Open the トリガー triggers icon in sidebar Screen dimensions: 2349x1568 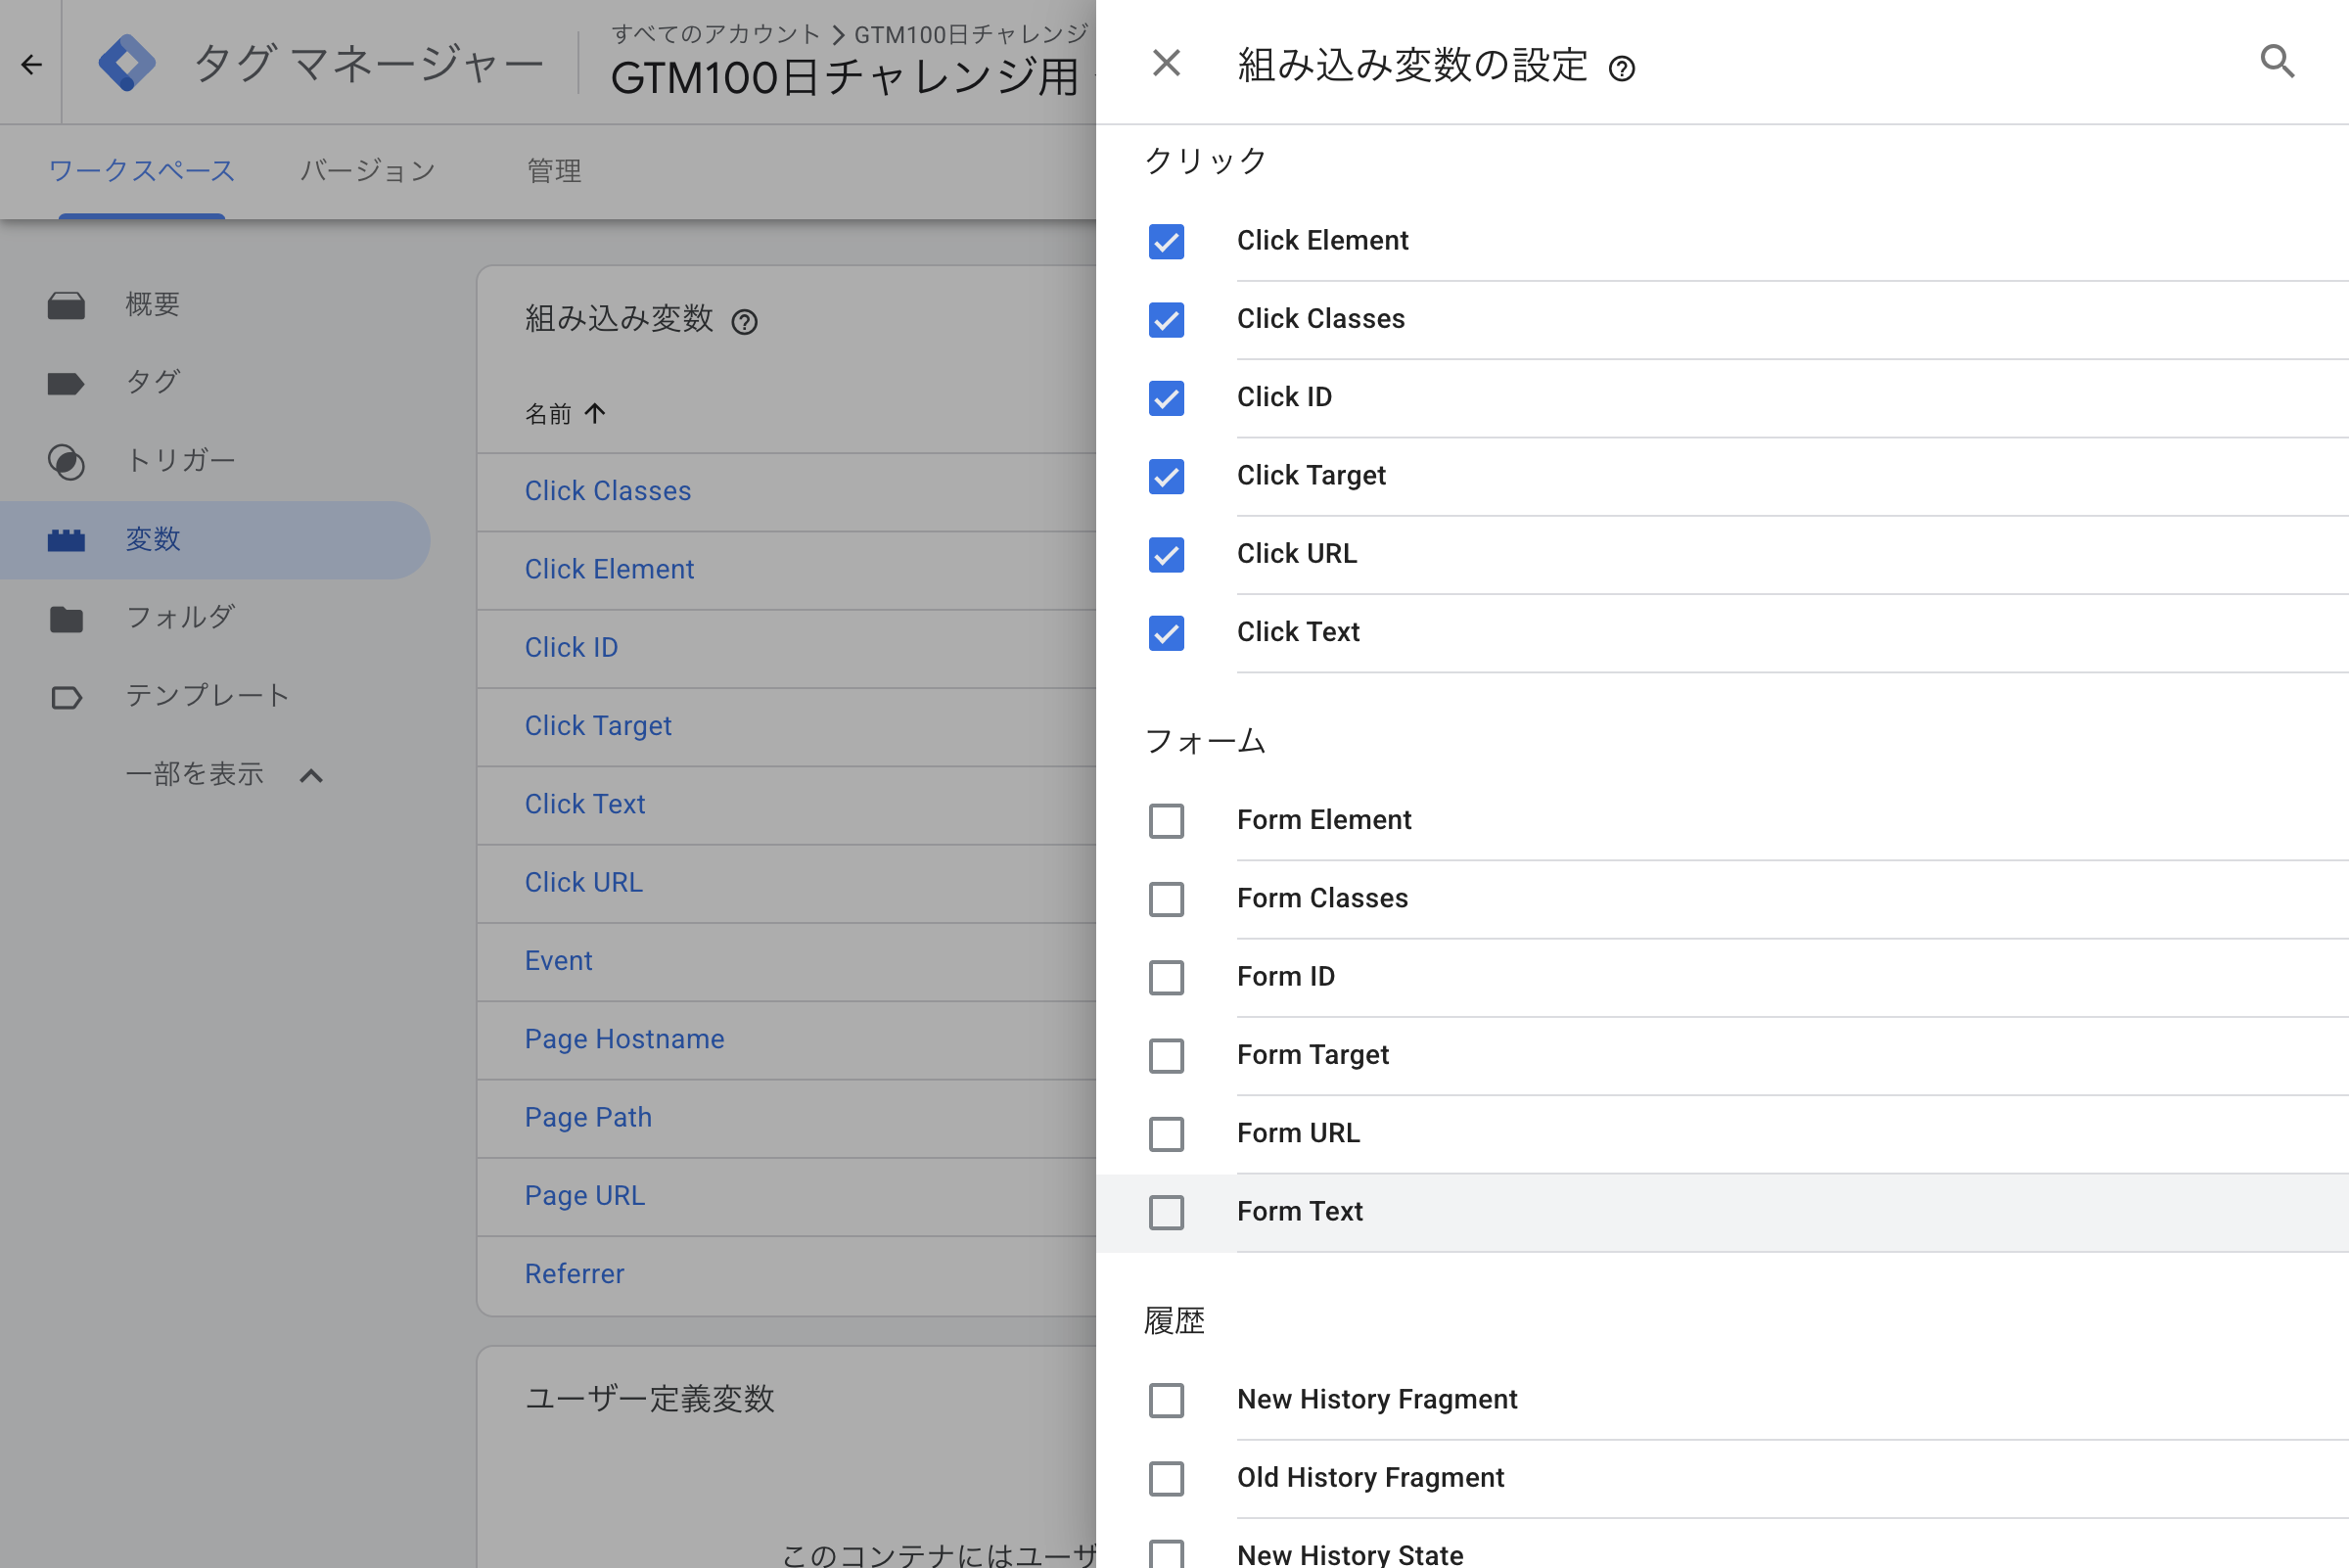(x=66, y=462)
